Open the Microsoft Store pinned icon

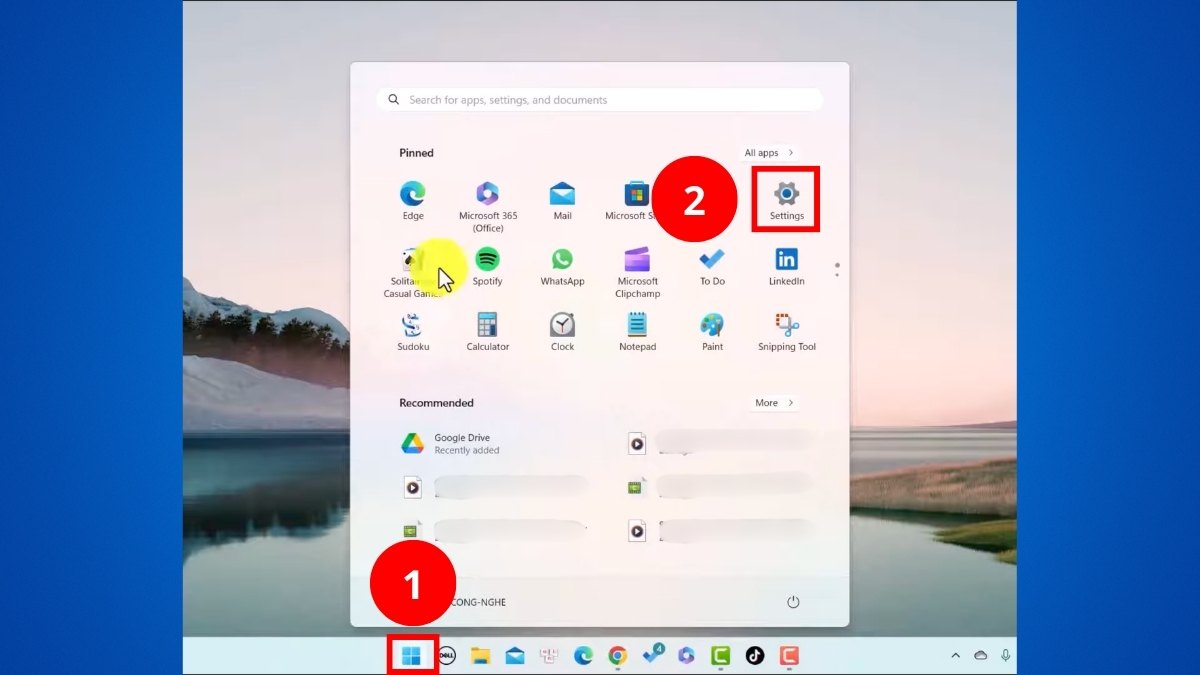[637, 201]
